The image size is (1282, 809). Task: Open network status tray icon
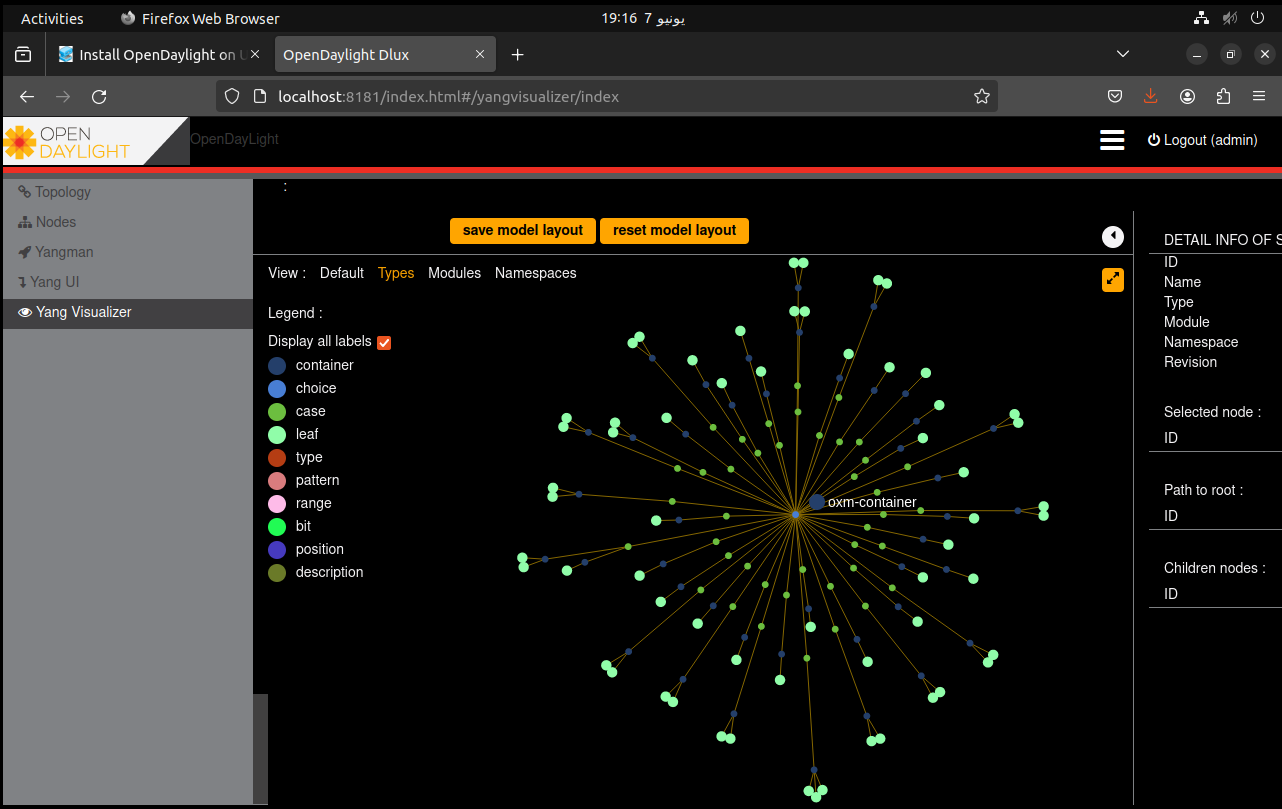tap(1202, 18)
